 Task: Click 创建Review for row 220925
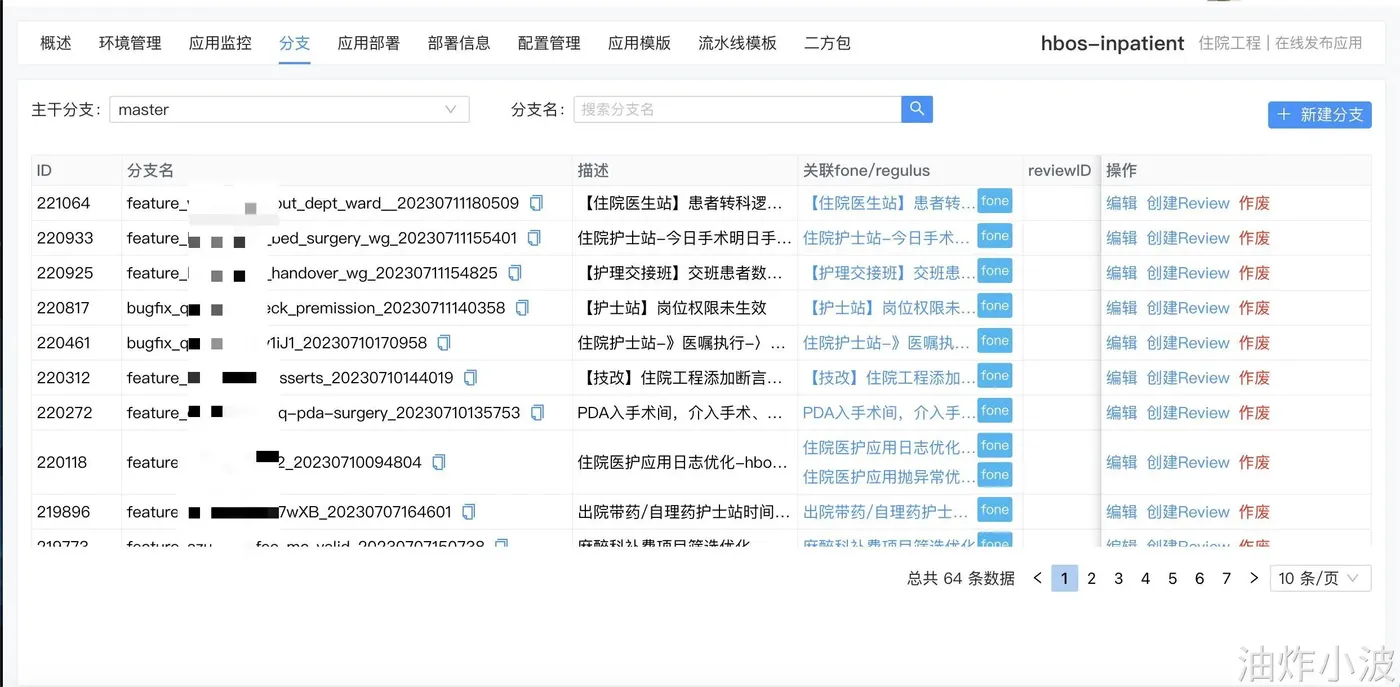click(1188, 273)
